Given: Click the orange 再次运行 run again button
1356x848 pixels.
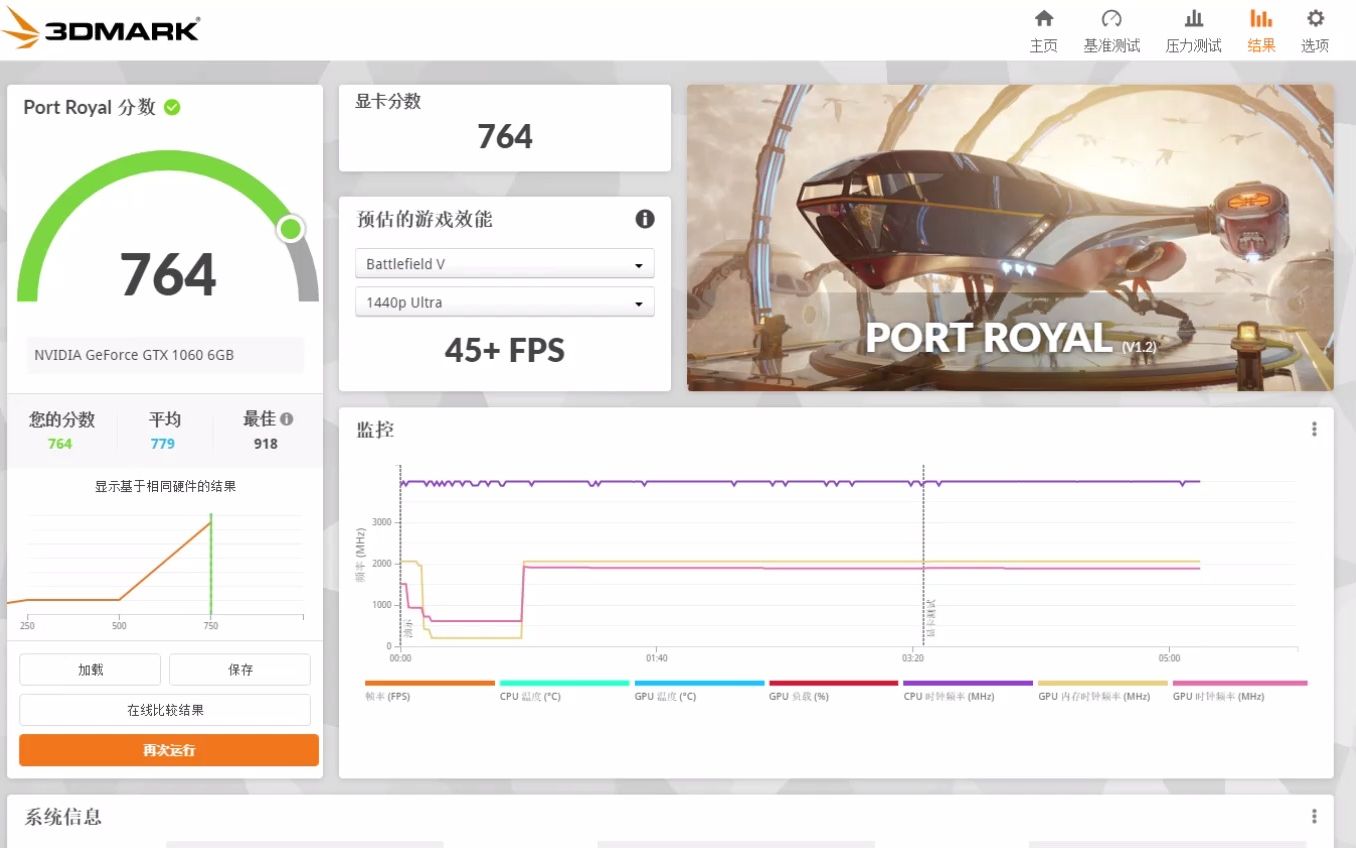Looking at the screenshot, I should coord(169,750).
